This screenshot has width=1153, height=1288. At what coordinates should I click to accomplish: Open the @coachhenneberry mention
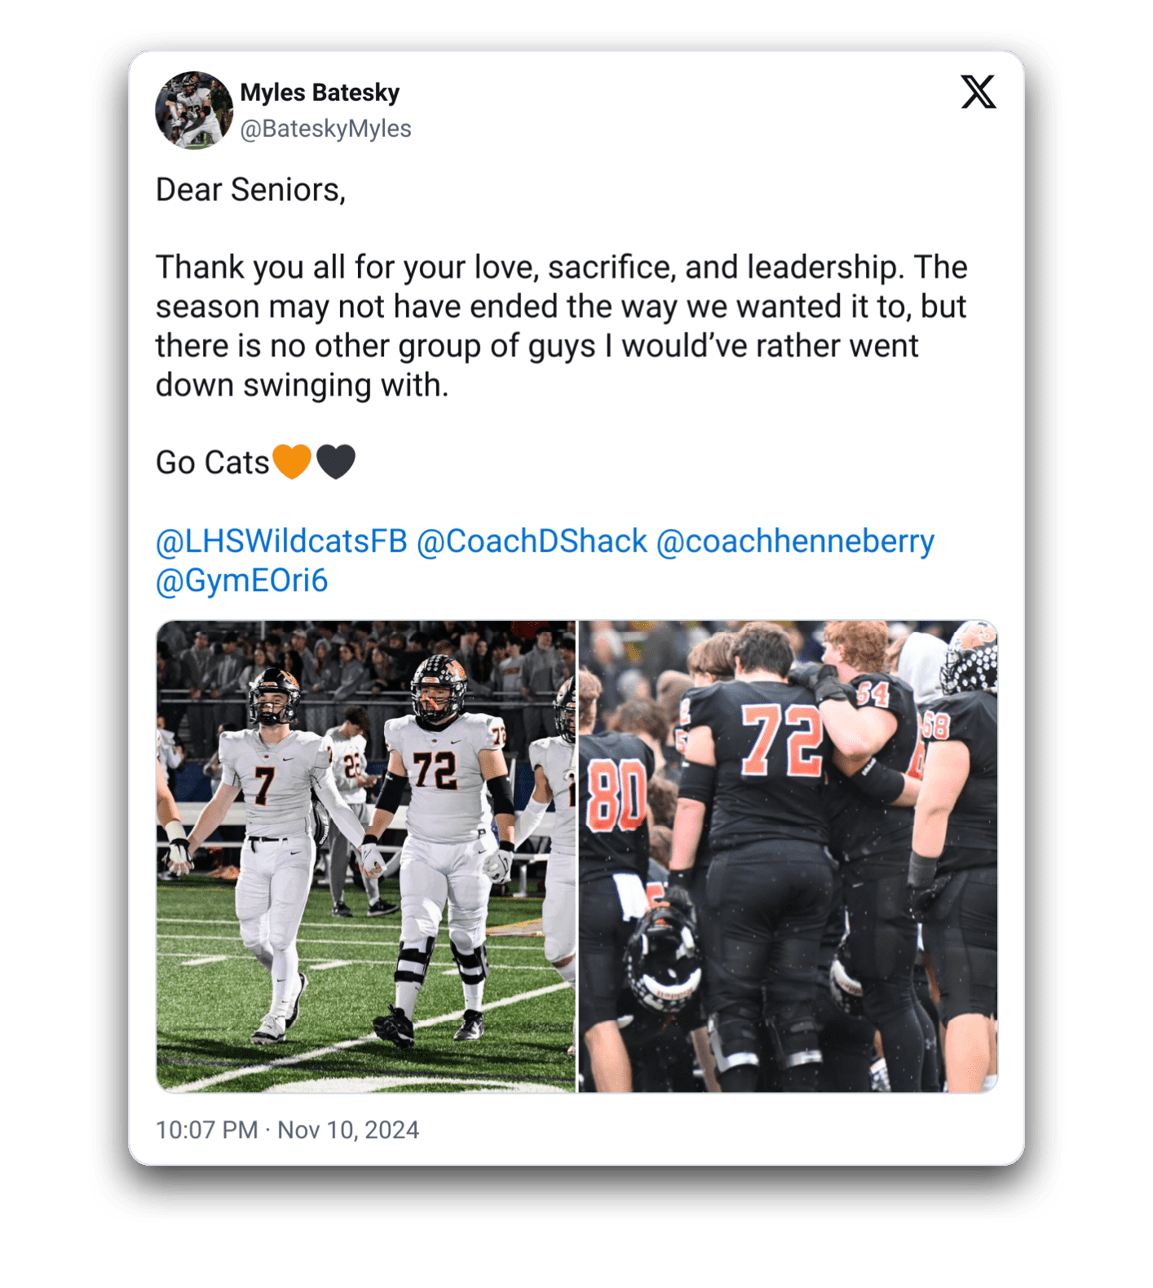795,541
